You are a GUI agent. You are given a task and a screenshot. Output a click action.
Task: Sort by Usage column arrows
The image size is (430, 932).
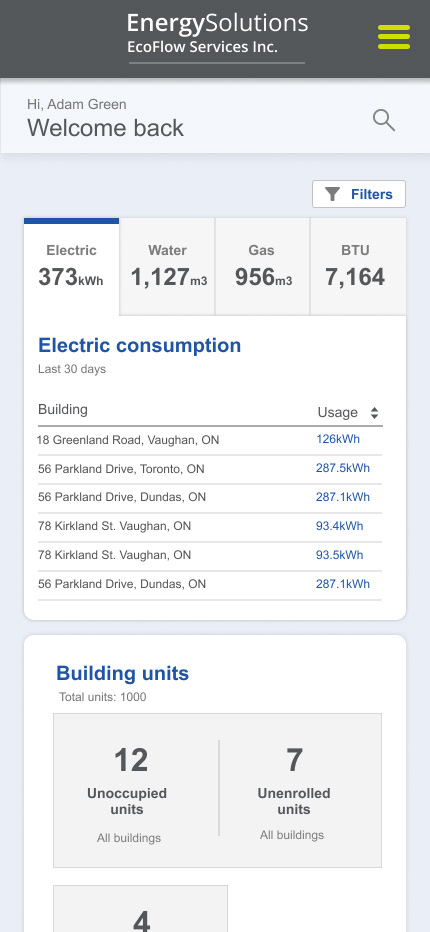point(374,413)
